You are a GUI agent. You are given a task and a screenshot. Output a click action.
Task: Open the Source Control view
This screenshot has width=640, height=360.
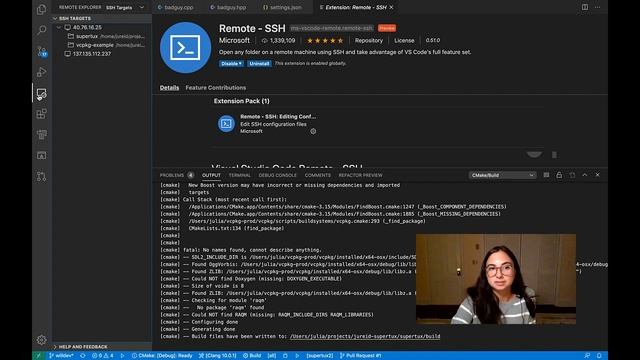tap(42, 51)
